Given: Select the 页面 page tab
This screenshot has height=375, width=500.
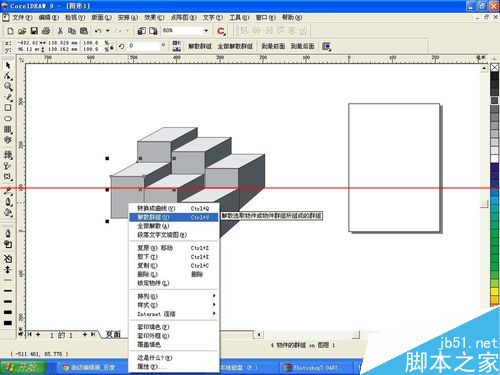Looking at the screenshot, I should [113, 334].
